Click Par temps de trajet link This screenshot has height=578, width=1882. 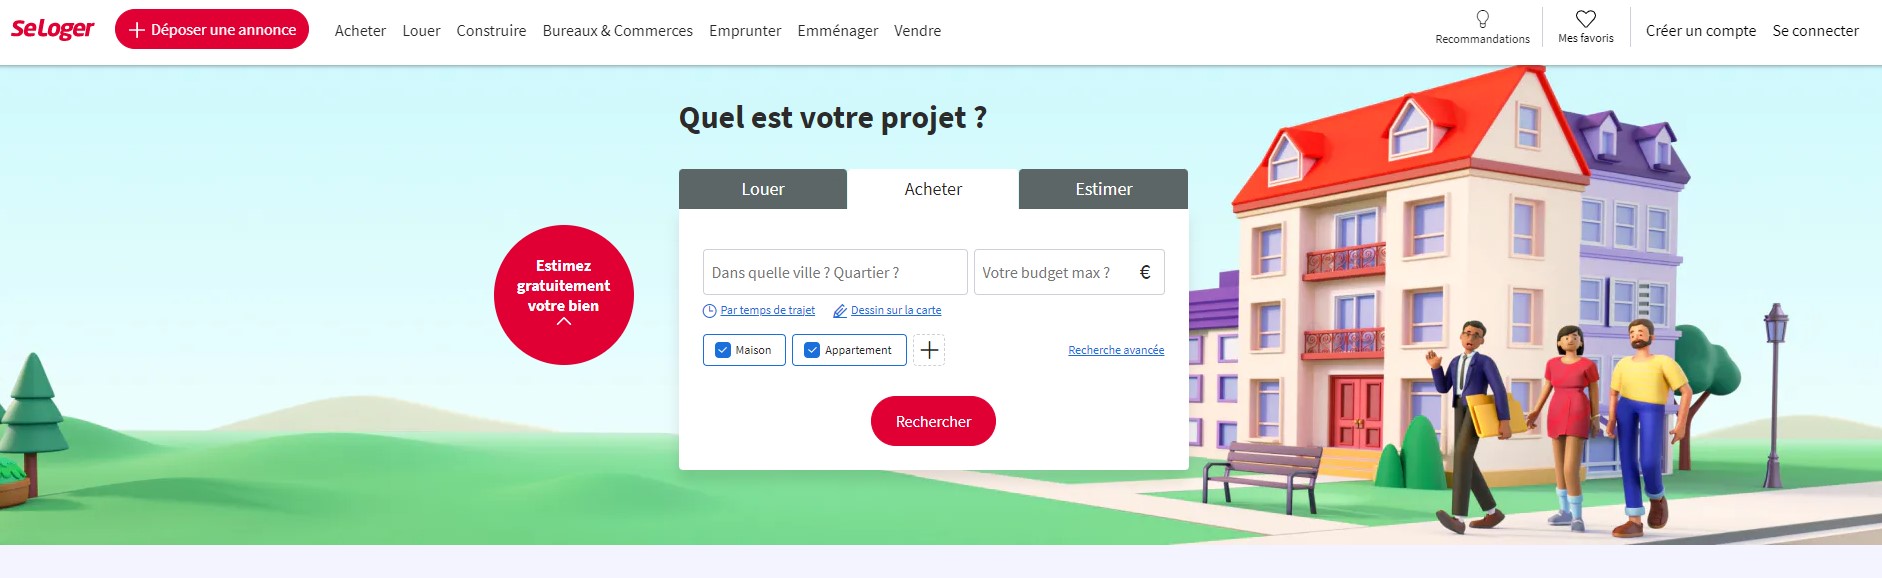pos(768,311)
